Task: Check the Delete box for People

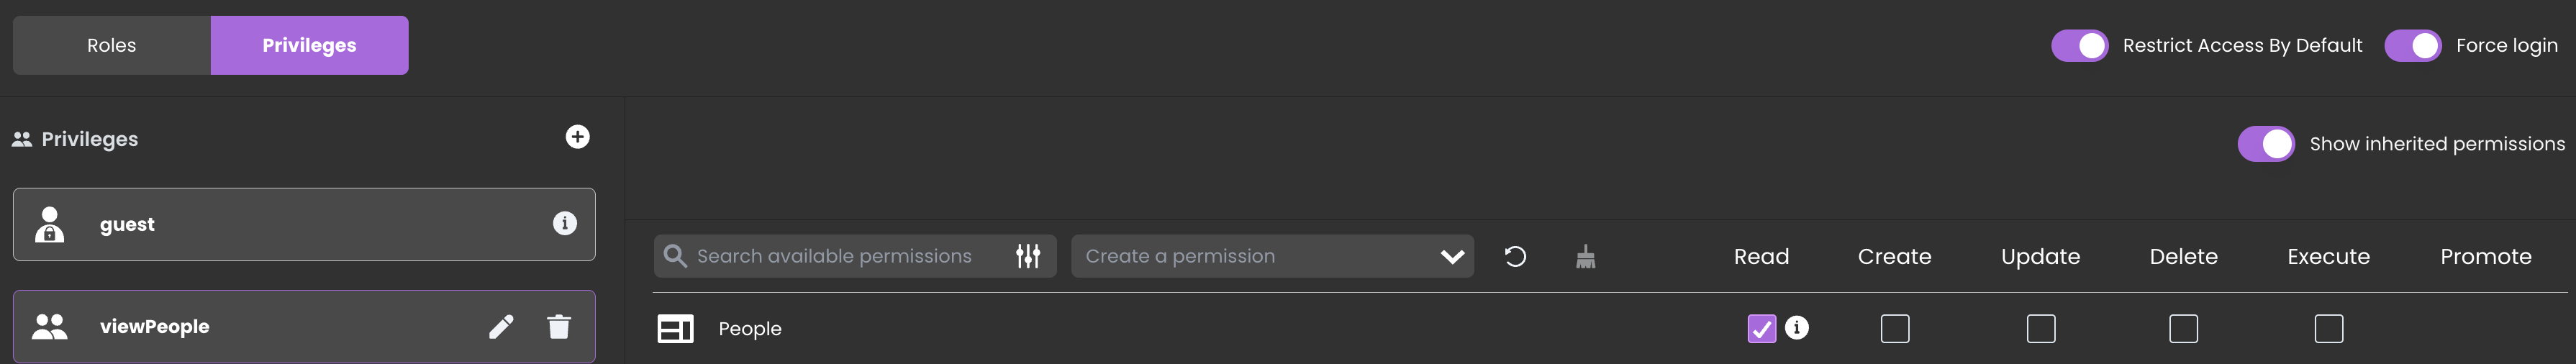Action: tap(2183, 328)
